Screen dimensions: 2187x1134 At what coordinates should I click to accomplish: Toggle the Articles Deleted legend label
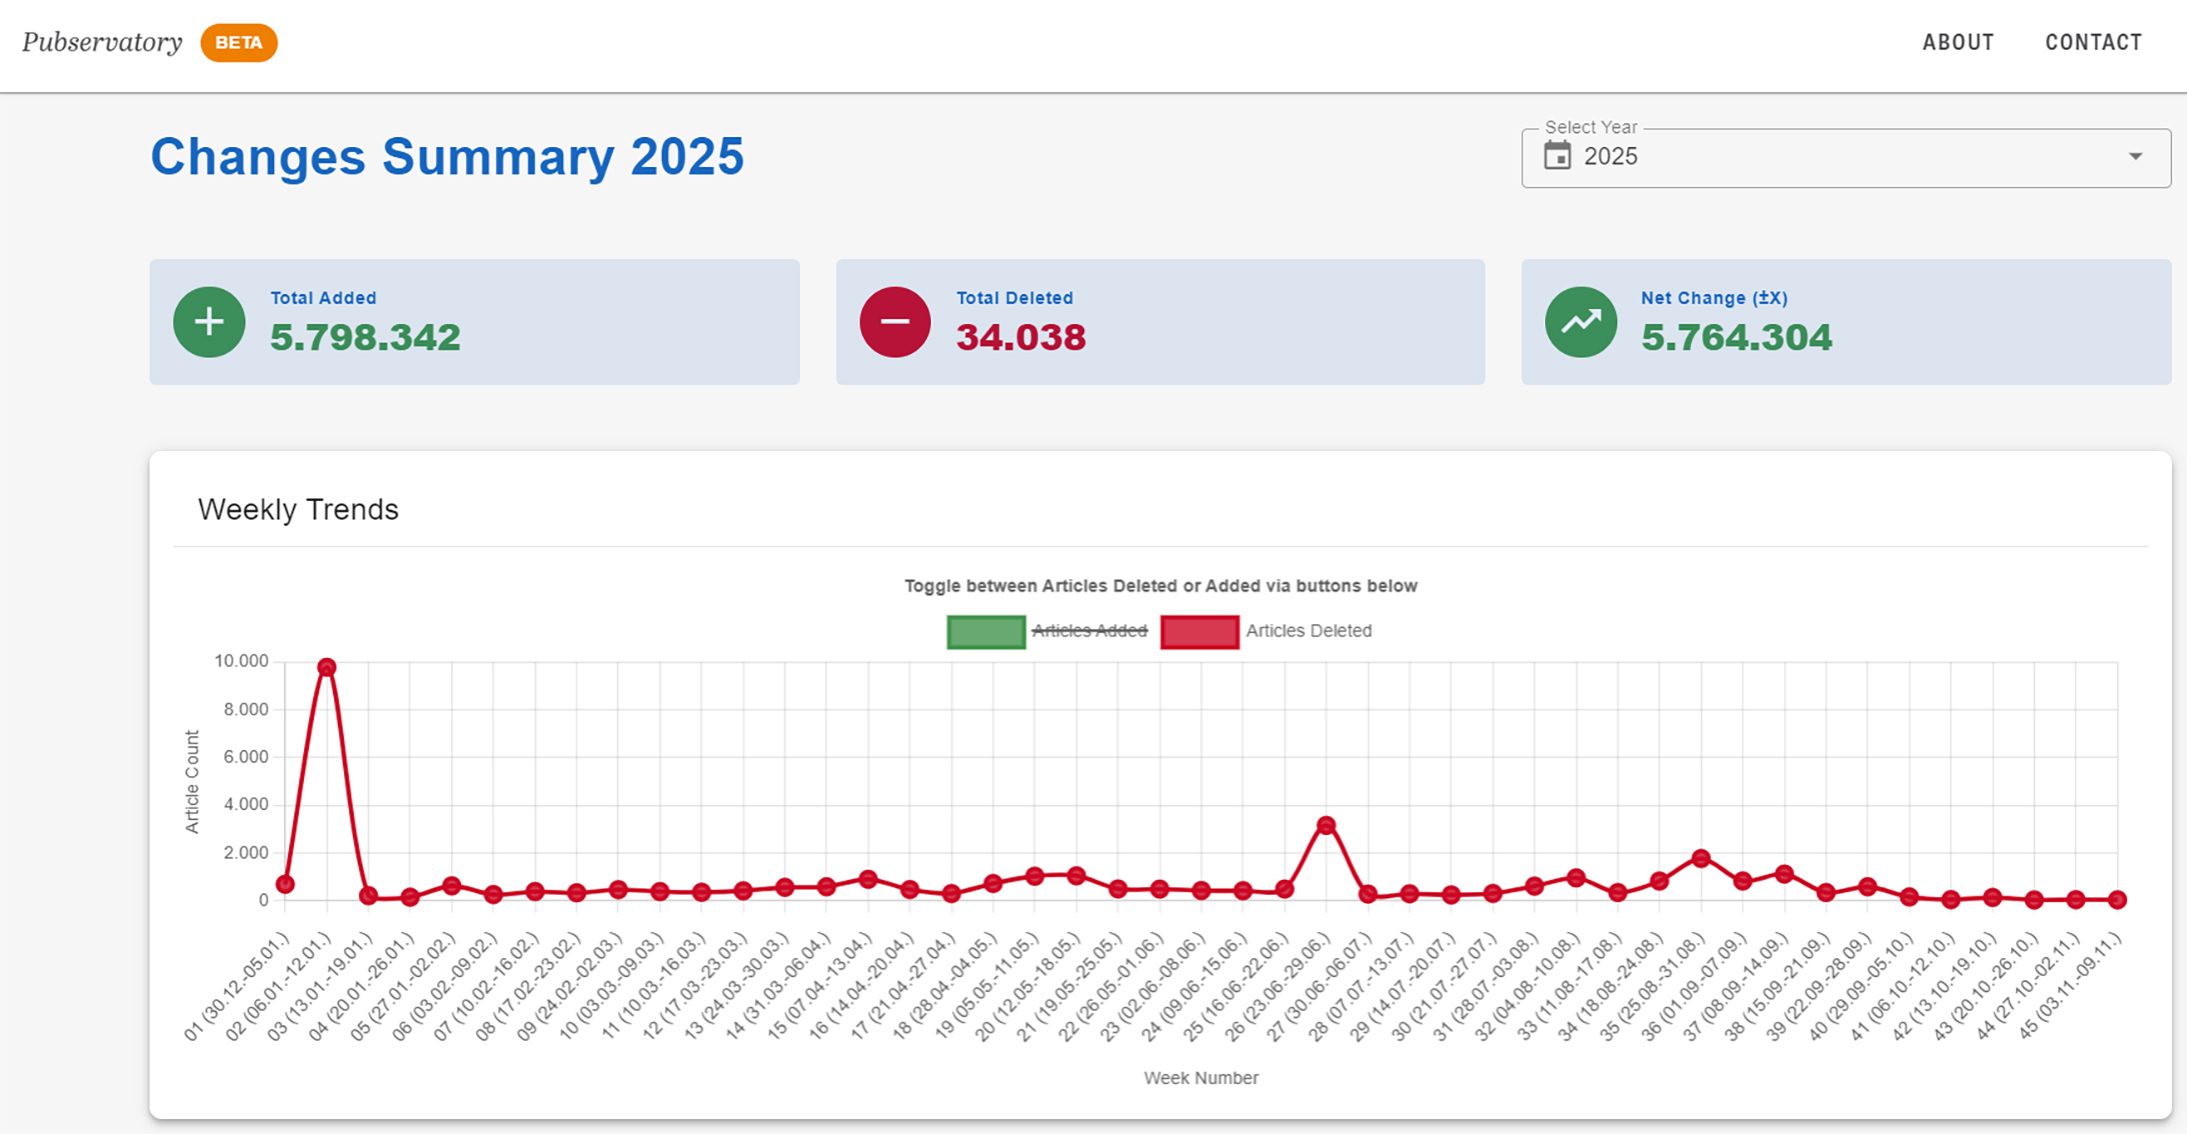[1308, 631]
